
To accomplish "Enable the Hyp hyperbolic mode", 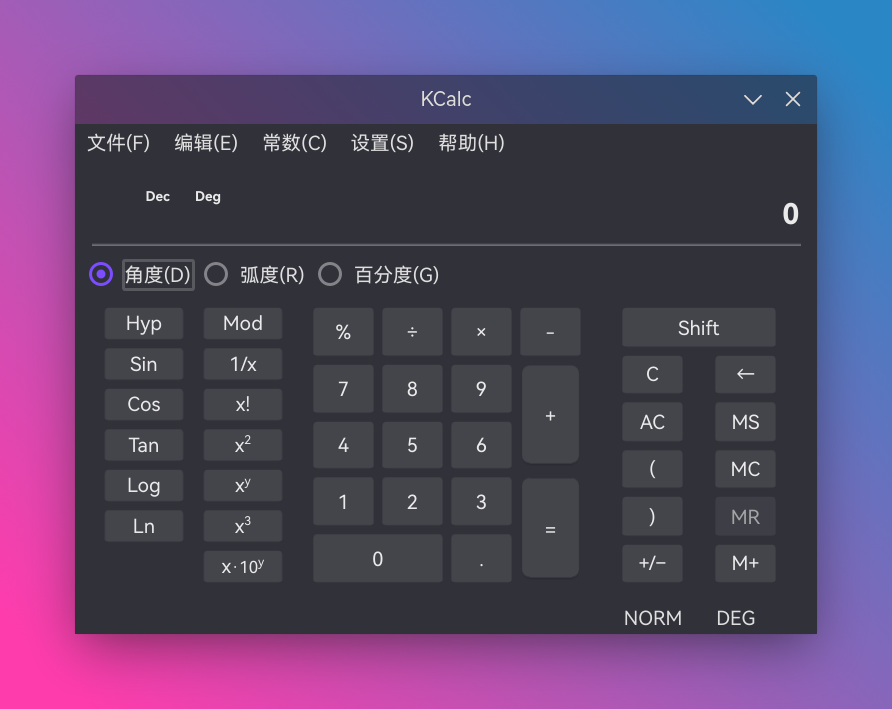I will coord(143,323).
